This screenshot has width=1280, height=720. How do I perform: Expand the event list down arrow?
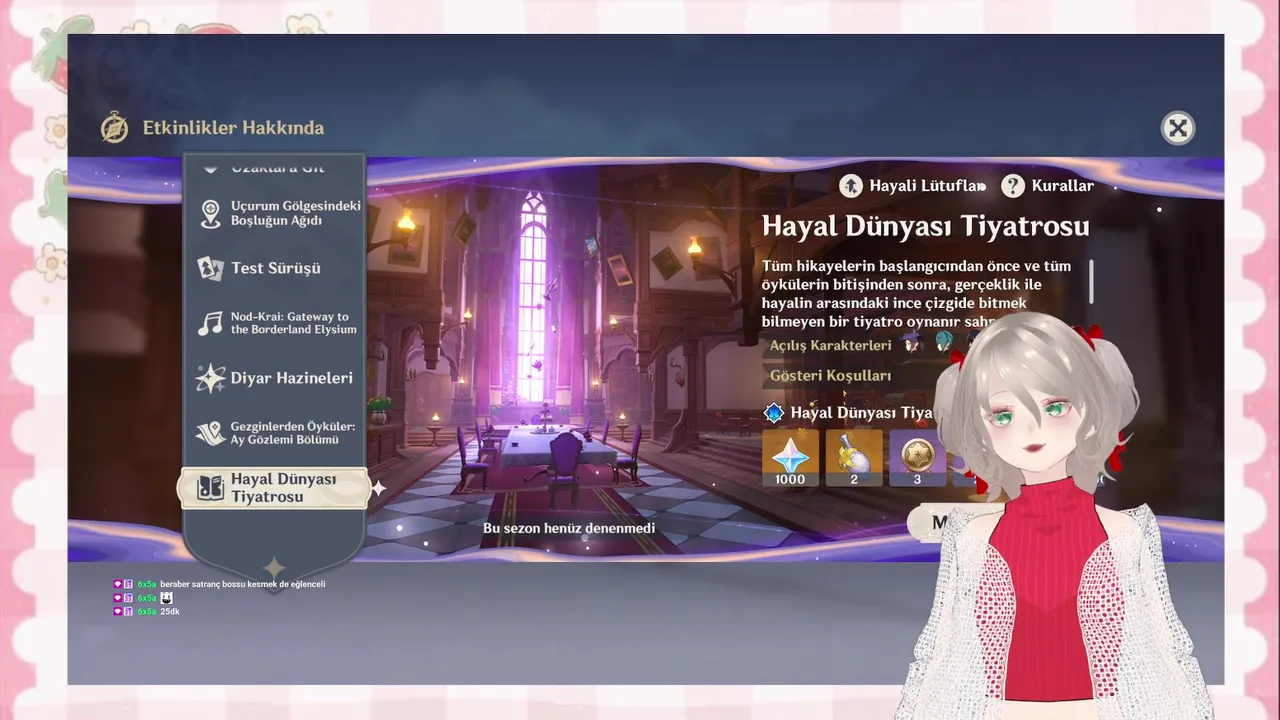[274, 567]
